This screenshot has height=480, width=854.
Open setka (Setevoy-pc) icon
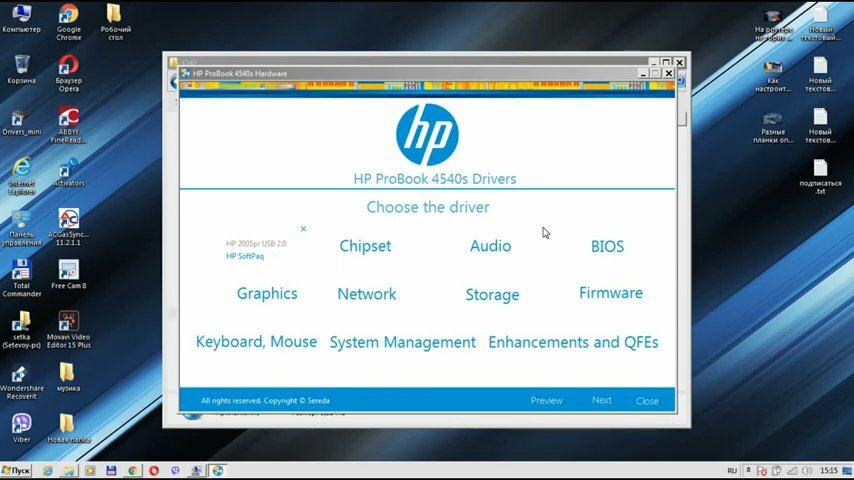click(21, 330)
